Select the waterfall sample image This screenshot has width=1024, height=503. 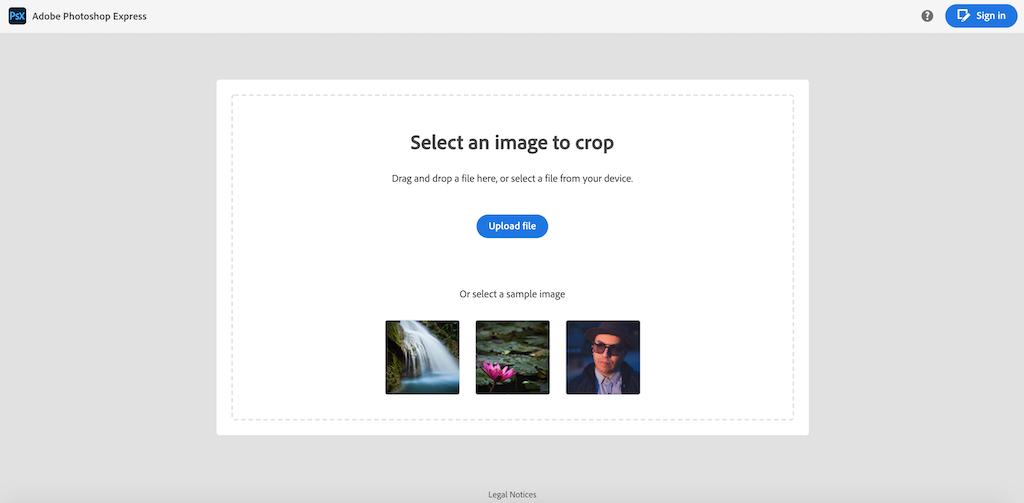422,357
